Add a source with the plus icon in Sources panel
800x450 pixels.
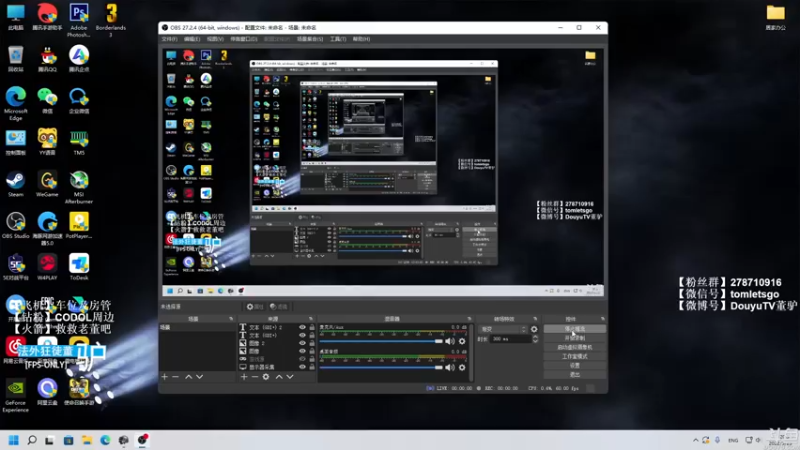pyautogui.click(x=244, y=377)
